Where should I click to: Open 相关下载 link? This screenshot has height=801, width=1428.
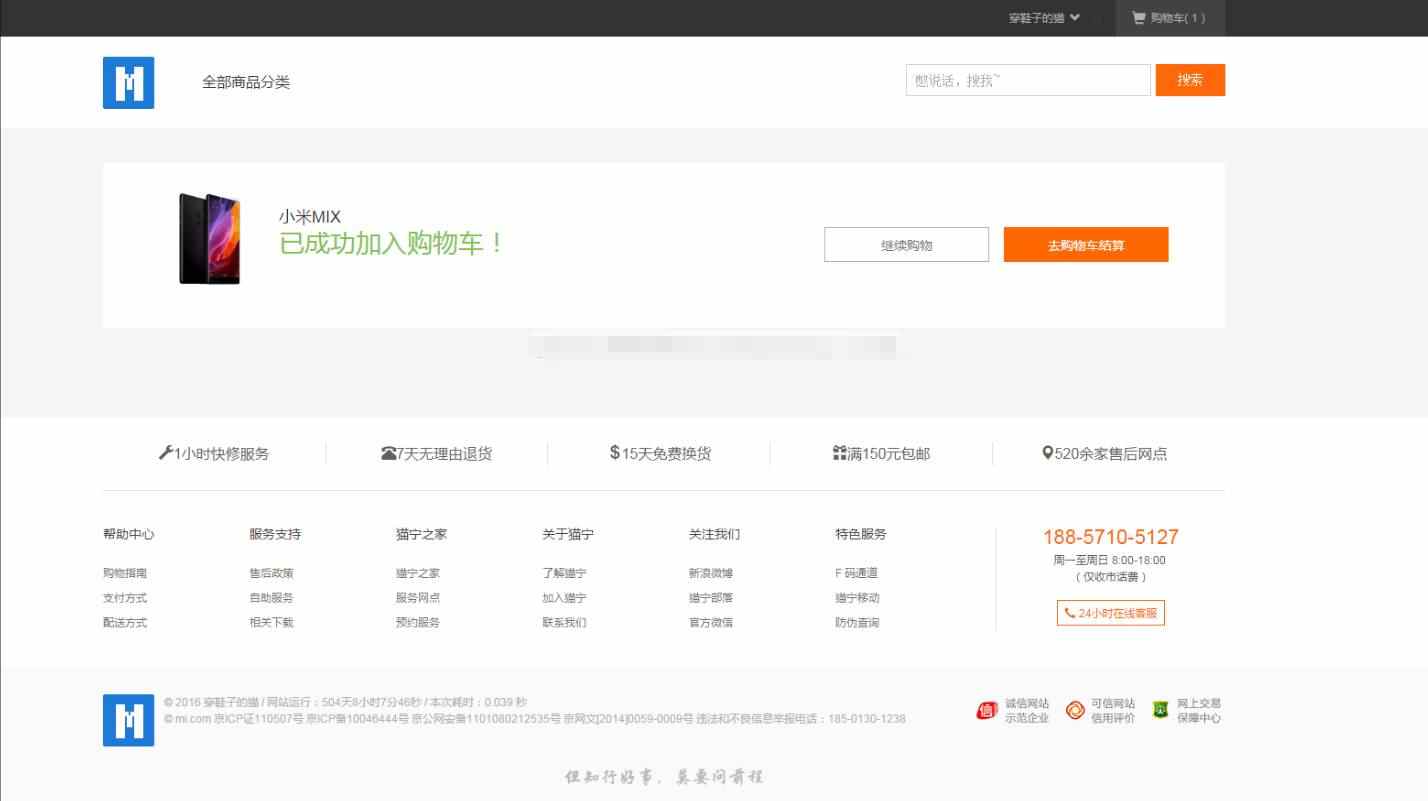coord(271,622)
